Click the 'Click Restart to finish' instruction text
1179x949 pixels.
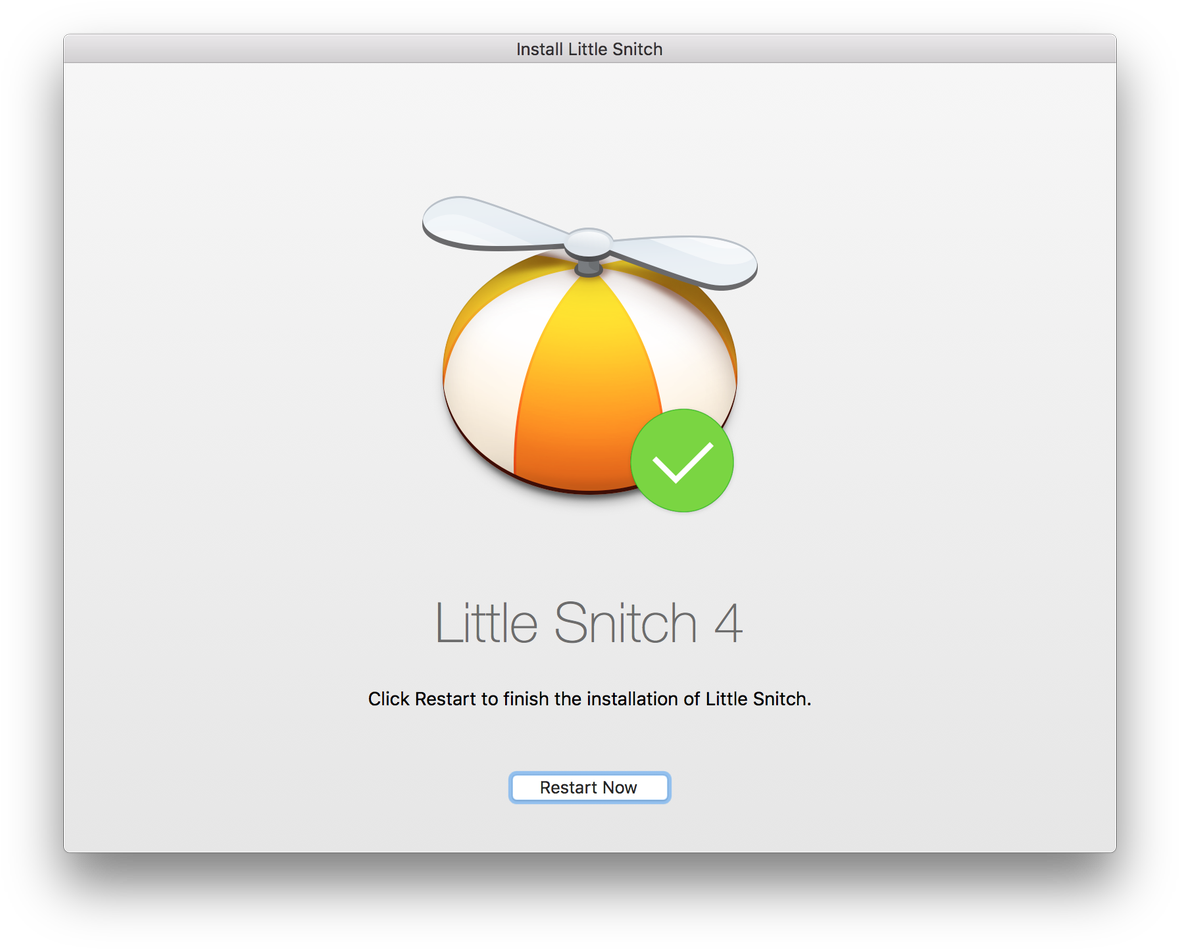click(590, 699)
